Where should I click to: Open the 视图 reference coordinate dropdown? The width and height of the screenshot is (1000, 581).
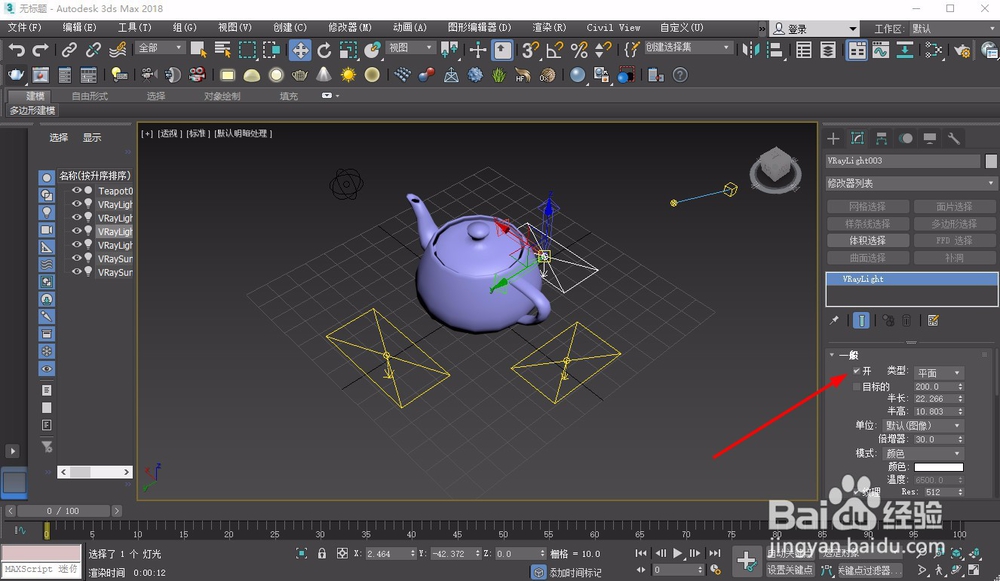tap(410, 48)
